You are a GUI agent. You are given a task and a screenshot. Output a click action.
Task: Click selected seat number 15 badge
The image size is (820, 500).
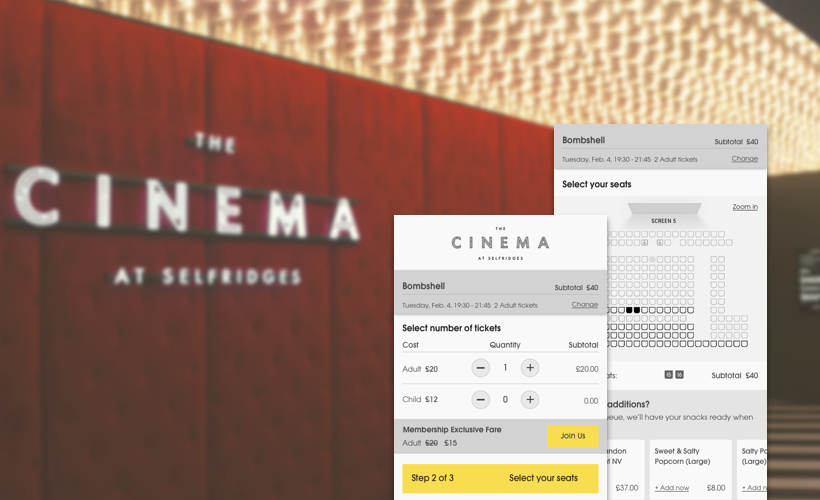click(668, 375)
